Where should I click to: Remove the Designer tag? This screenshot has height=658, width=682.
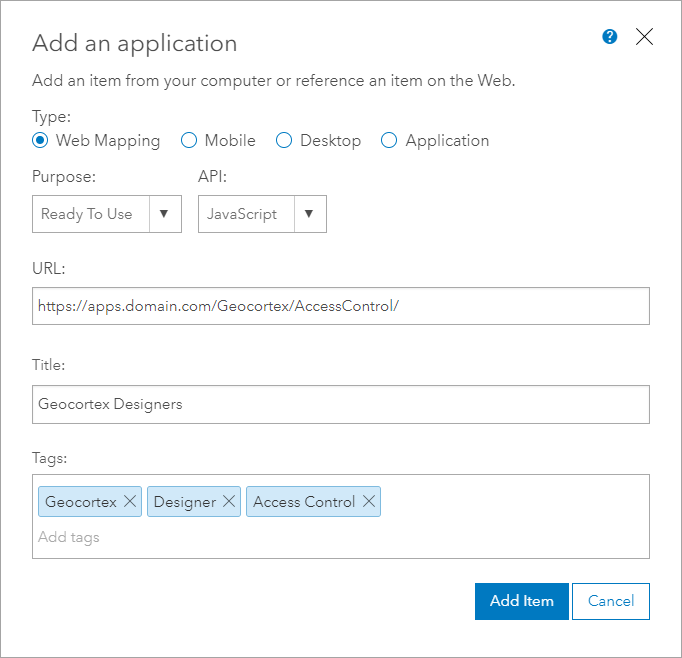tap(229, 501)
